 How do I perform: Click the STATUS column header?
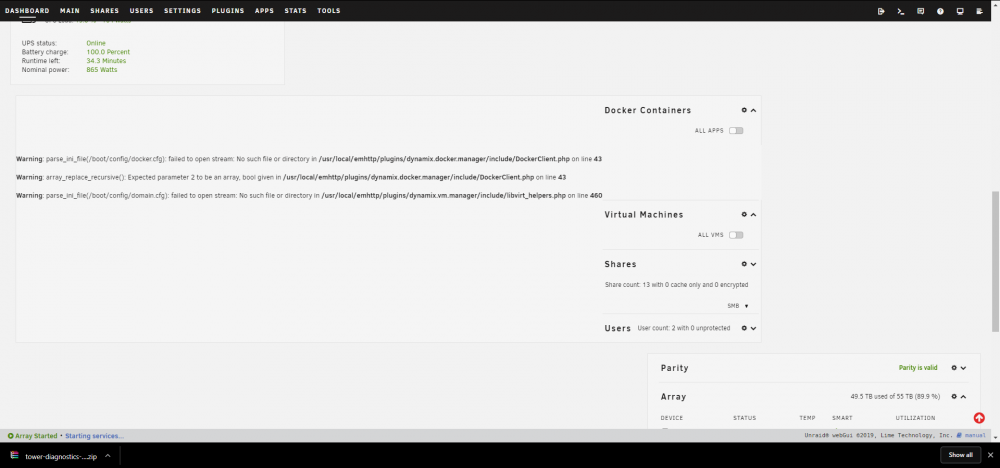[745, 418]
